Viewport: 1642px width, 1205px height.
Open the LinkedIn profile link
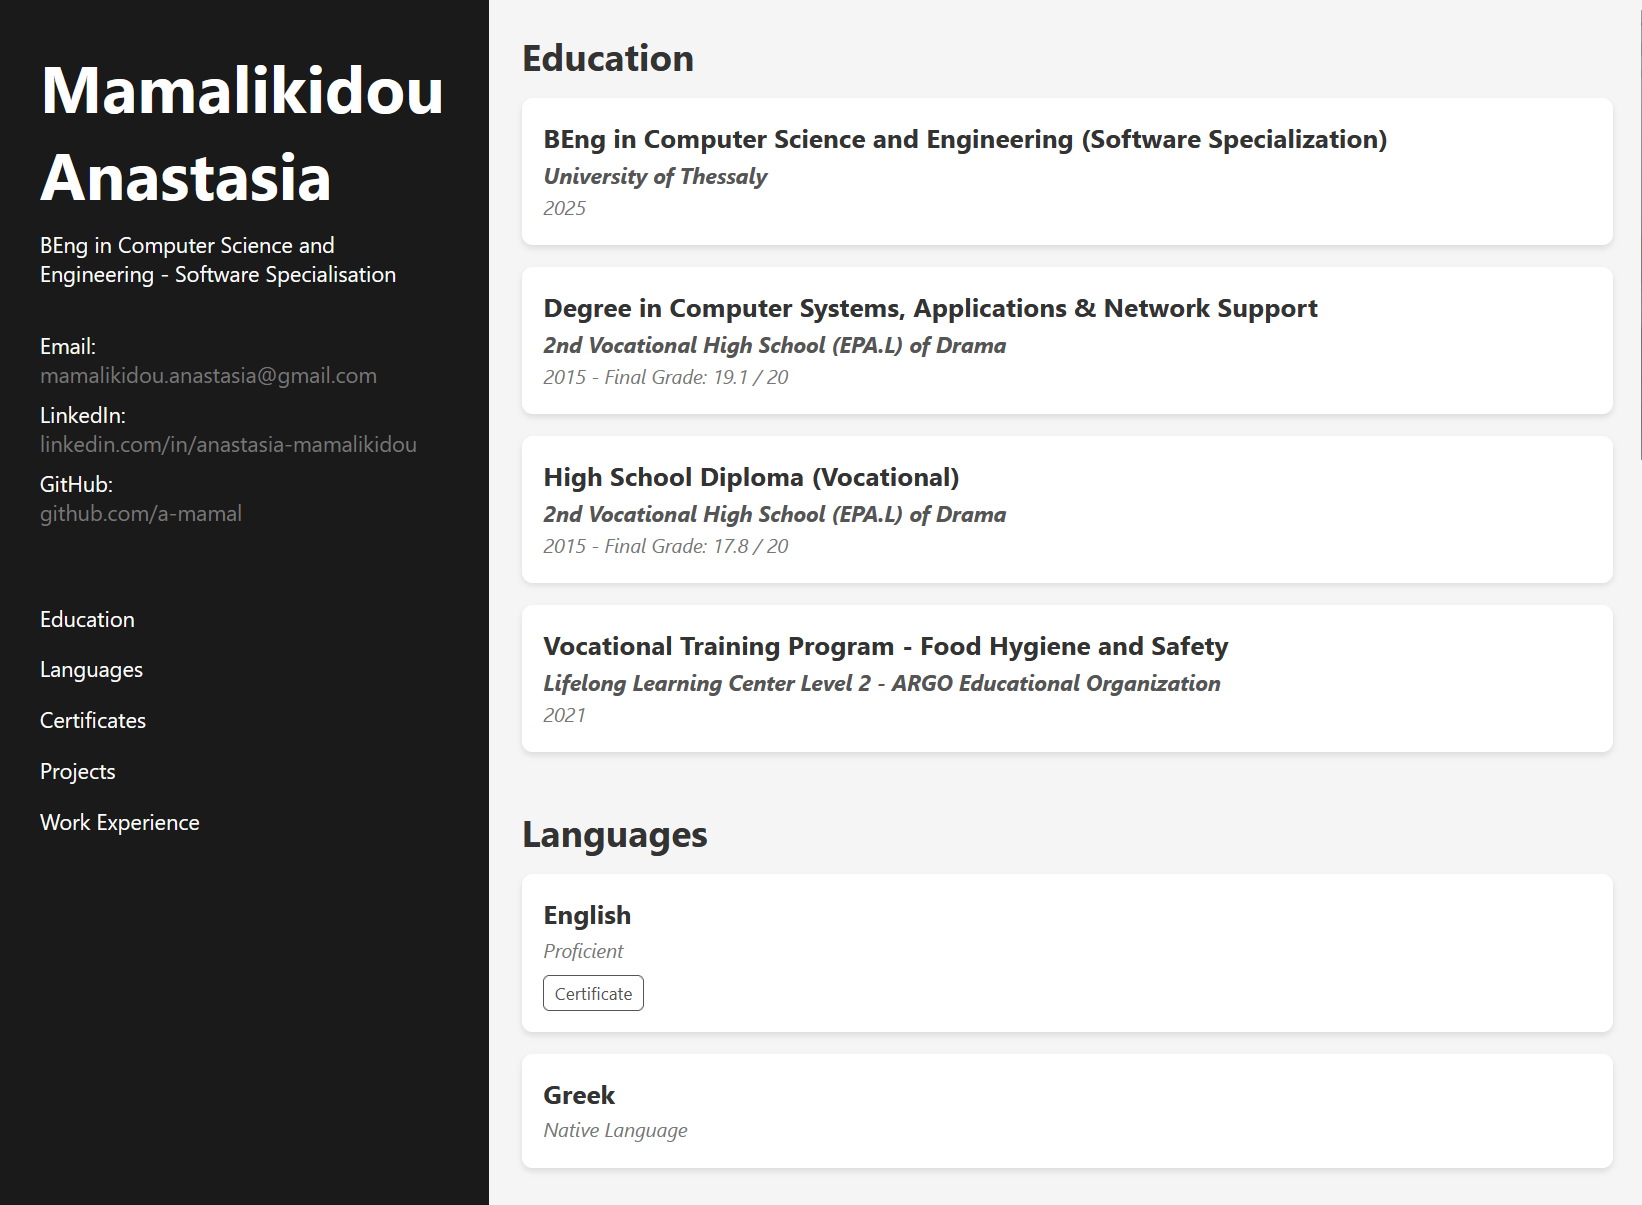228,445
